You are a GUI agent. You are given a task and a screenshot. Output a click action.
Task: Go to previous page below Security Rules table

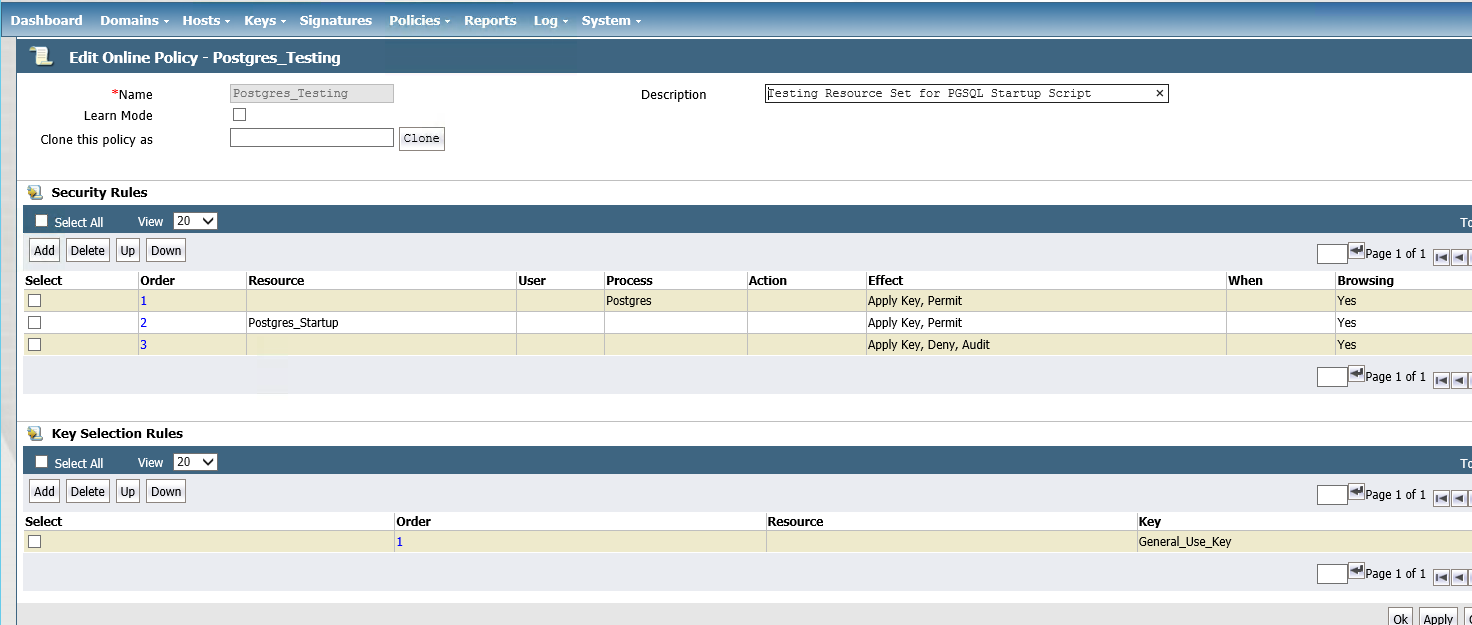(1459, 381)
